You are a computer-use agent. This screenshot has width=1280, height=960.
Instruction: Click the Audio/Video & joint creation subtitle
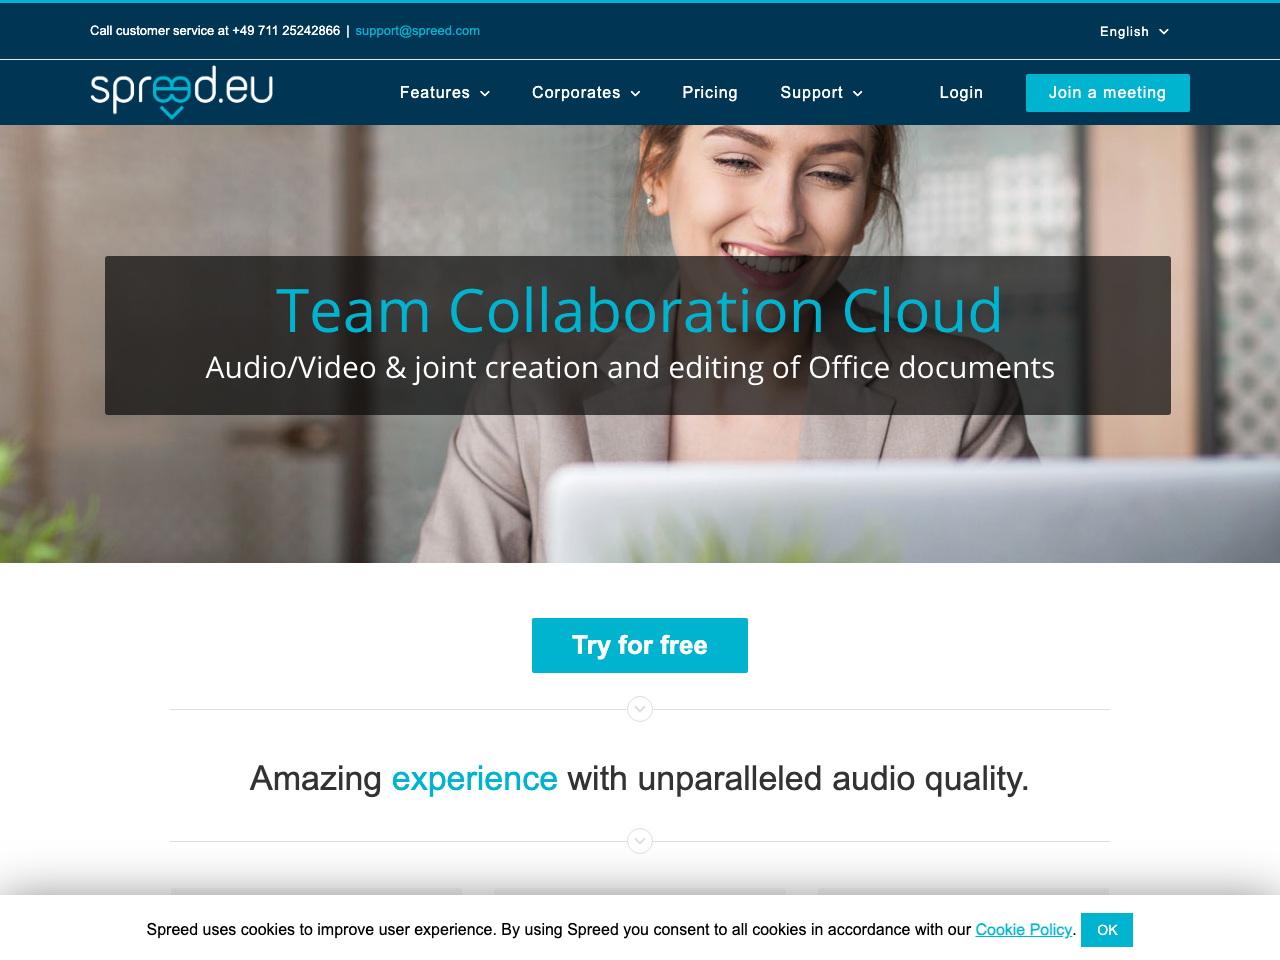[x=630, y=368]
